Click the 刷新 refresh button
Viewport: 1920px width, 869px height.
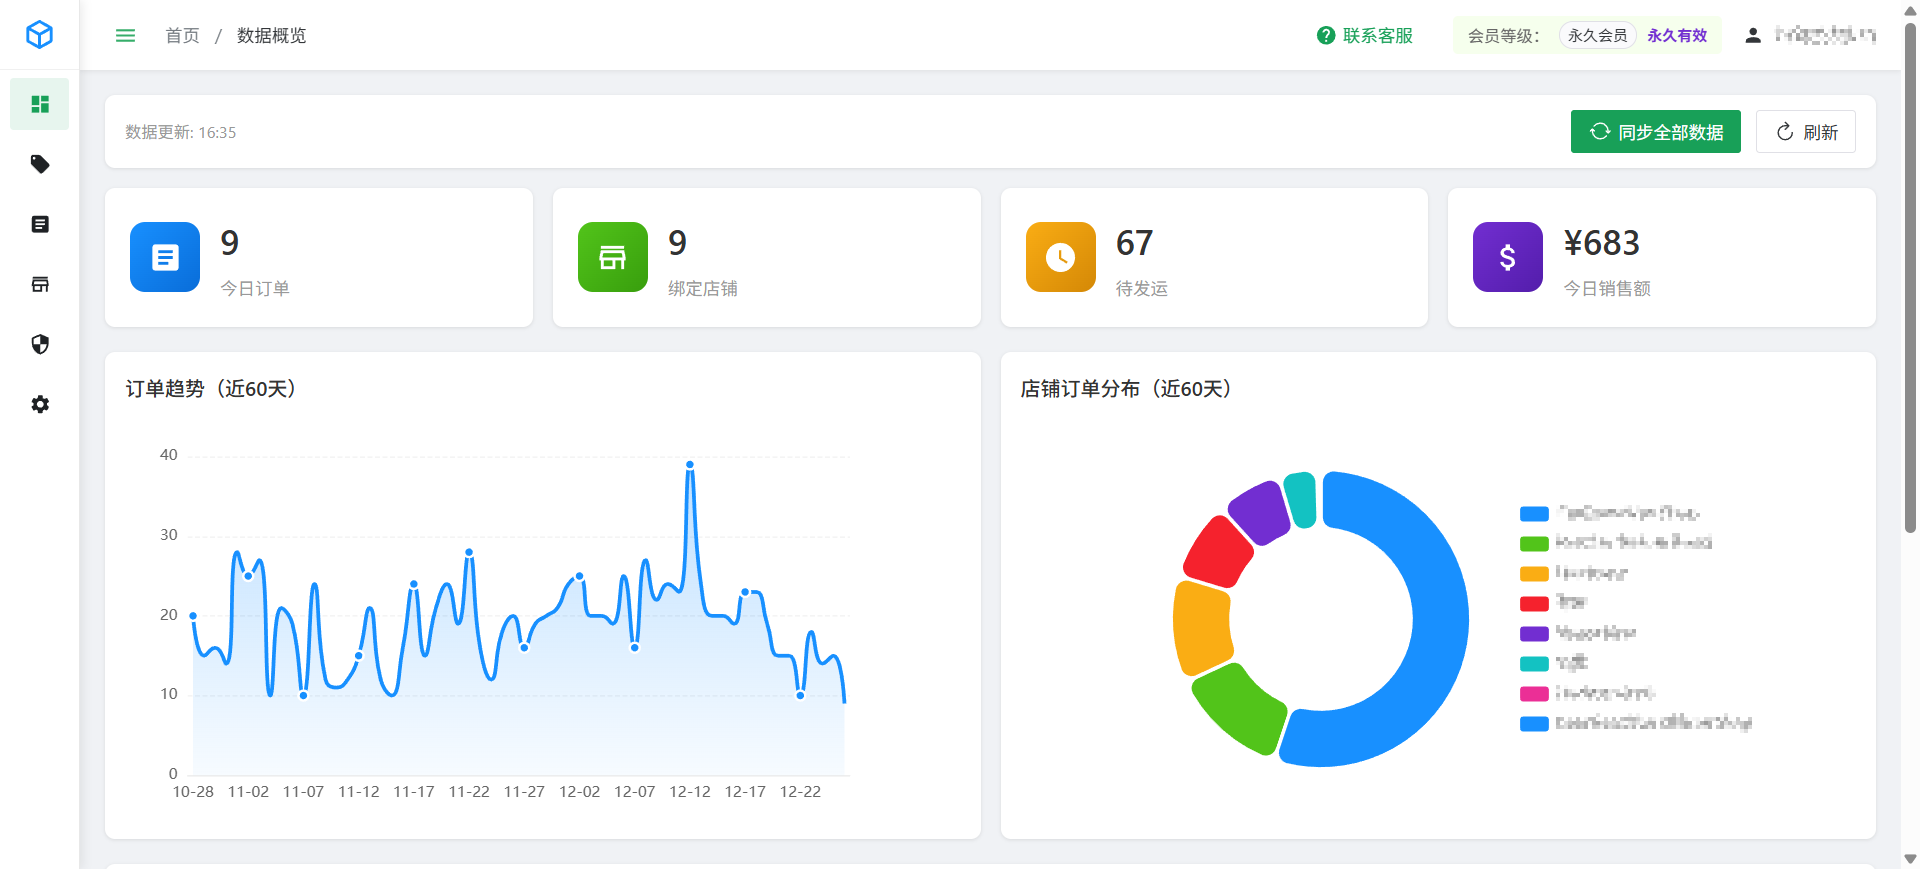pyautogui.click(x=1806, y=132)
